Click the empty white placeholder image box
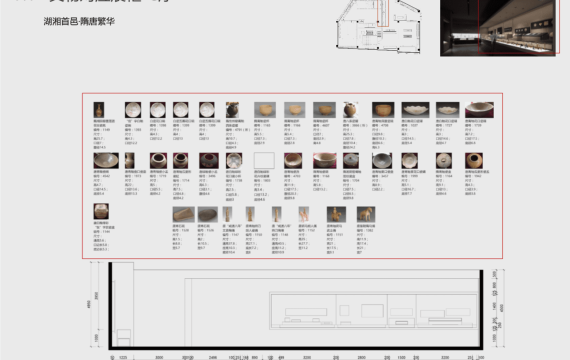 coord(264,160)
